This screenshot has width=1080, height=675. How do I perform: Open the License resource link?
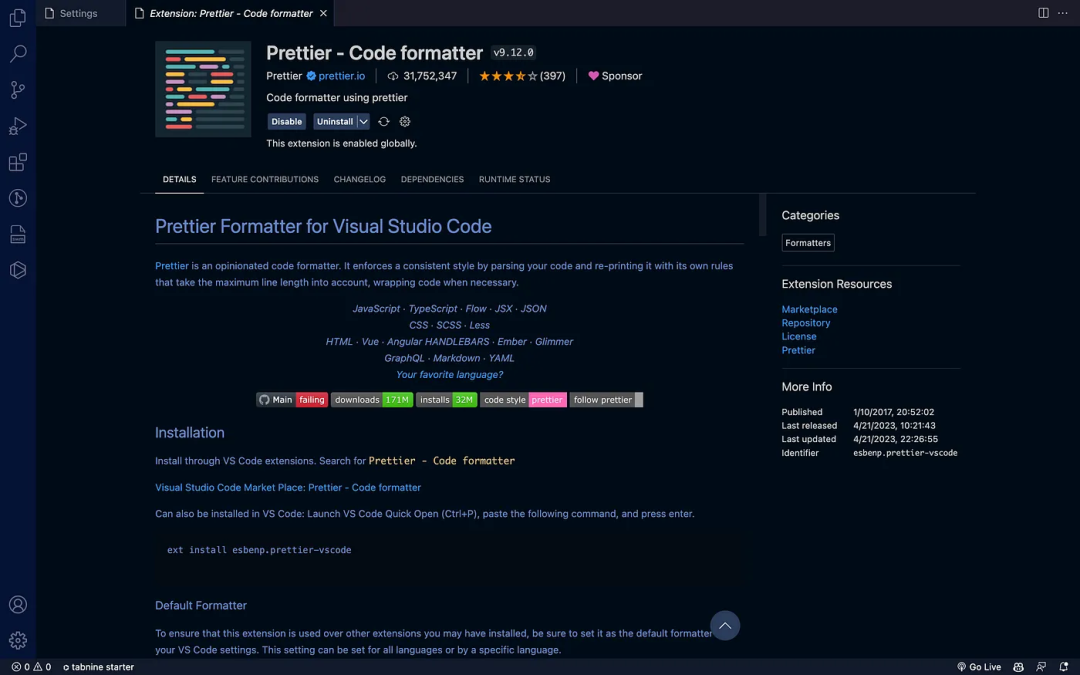[799, 336]
